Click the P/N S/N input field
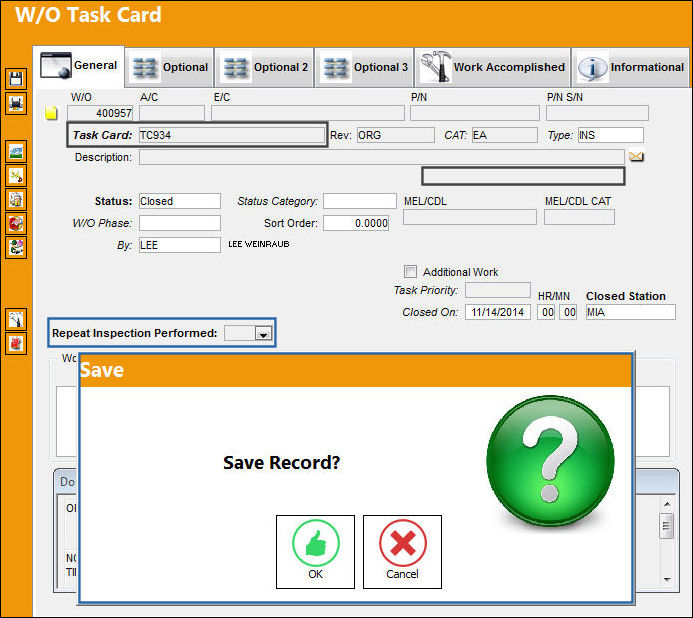Screen dimensions: 693x618 tap(598, 113)
